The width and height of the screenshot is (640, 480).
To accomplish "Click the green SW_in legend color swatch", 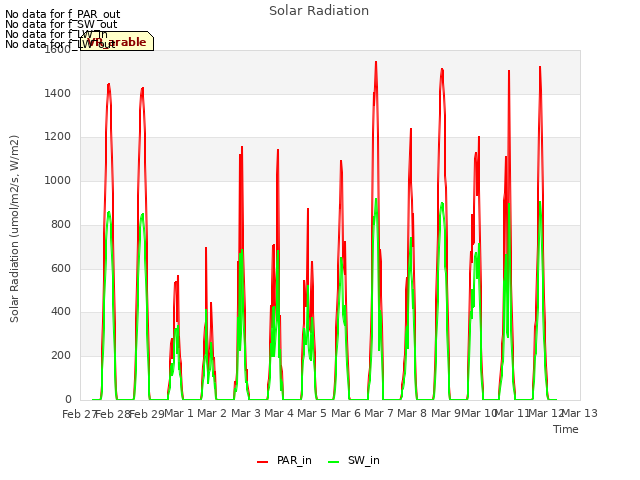I will pos(333,462).
